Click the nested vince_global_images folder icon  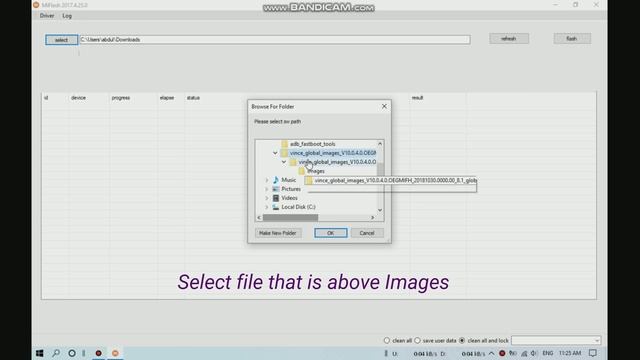coord(293,162)
